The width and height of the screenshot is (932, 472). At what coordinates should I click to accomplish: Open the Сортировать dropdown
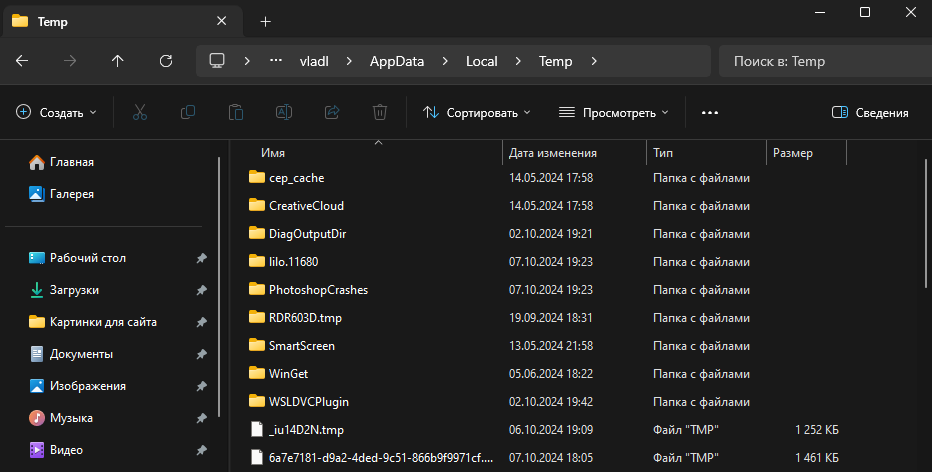click(x=477, y=112)
